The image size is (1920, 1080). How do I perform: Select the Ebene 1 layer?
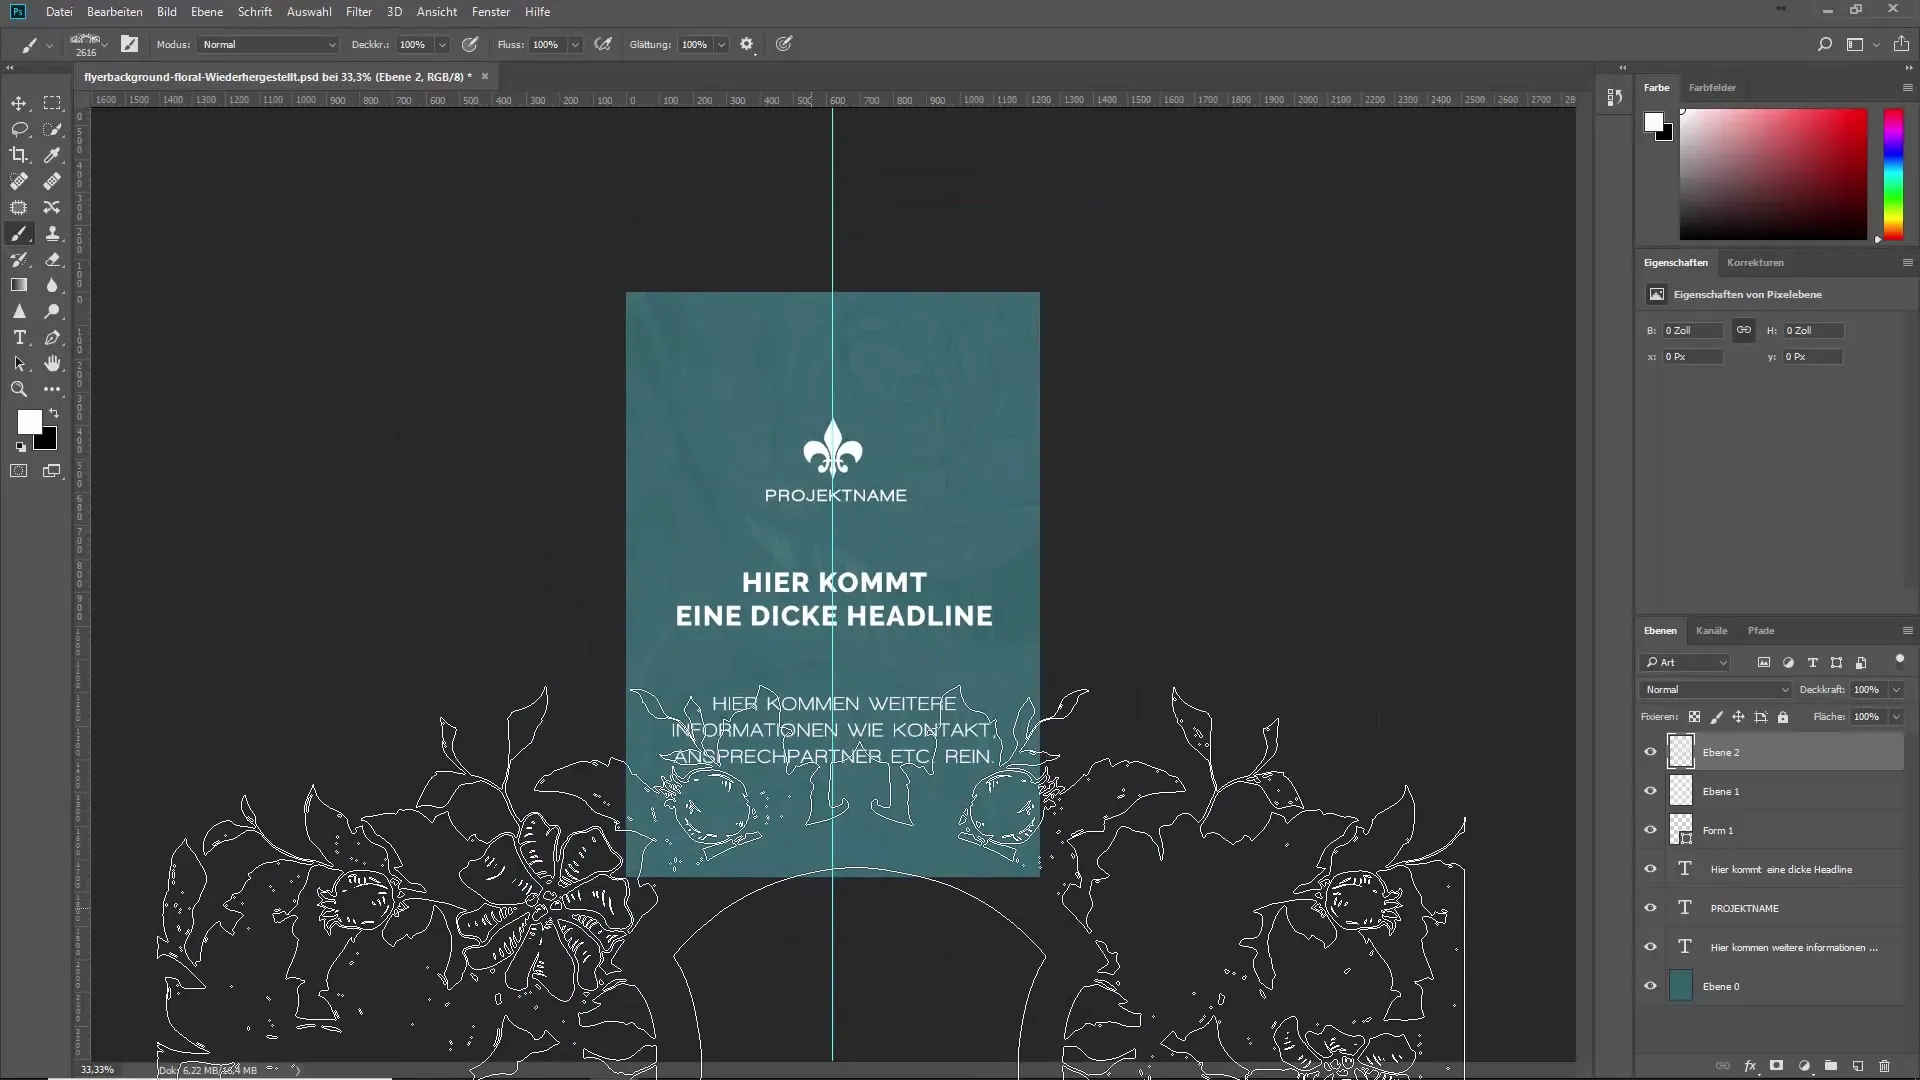(1784, 791)
